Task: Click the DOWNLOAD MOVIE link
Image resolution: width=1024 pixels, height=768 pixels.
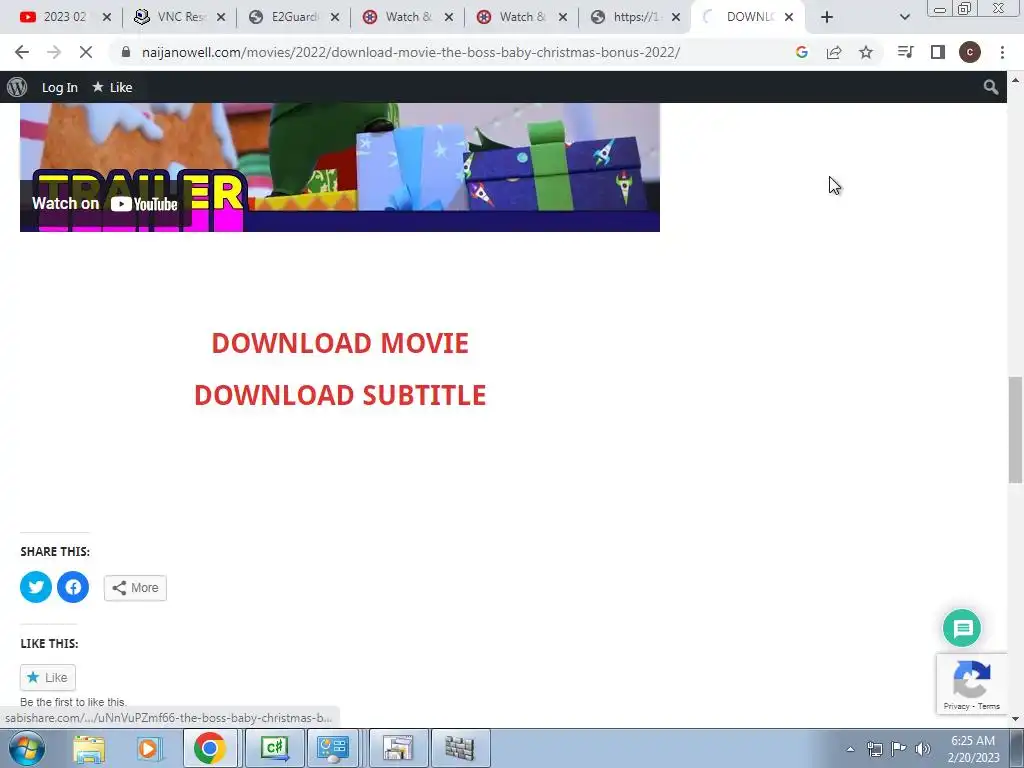Action: (x=340, y=344)
